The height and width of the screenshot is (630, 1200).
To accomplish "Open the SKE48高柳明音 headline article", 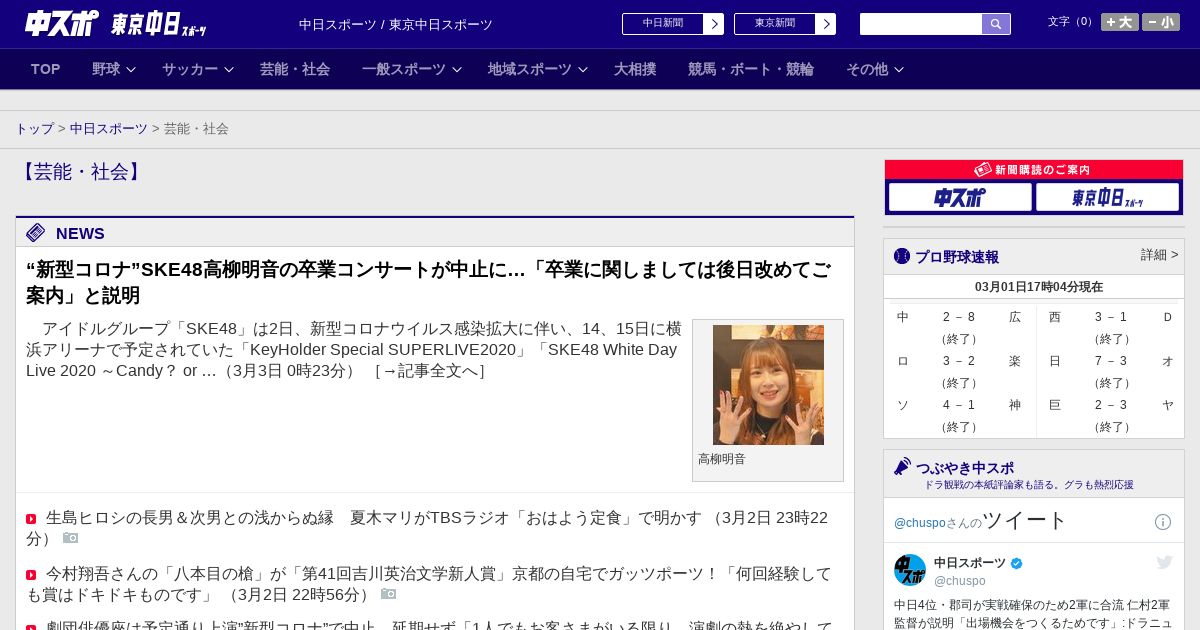I will click(x=428, y=282).
